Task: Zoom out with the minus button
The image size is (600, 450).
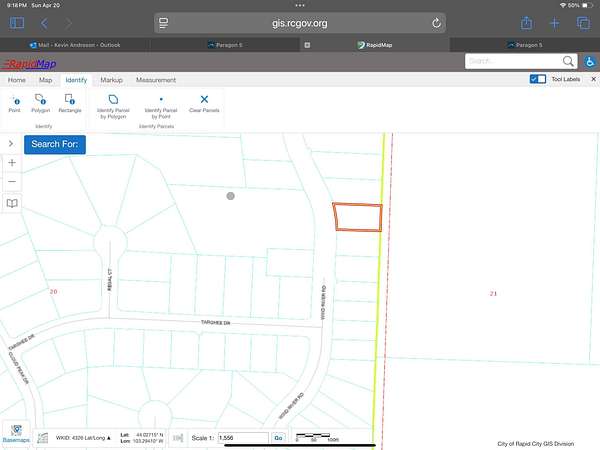Action: pos(12,182)
